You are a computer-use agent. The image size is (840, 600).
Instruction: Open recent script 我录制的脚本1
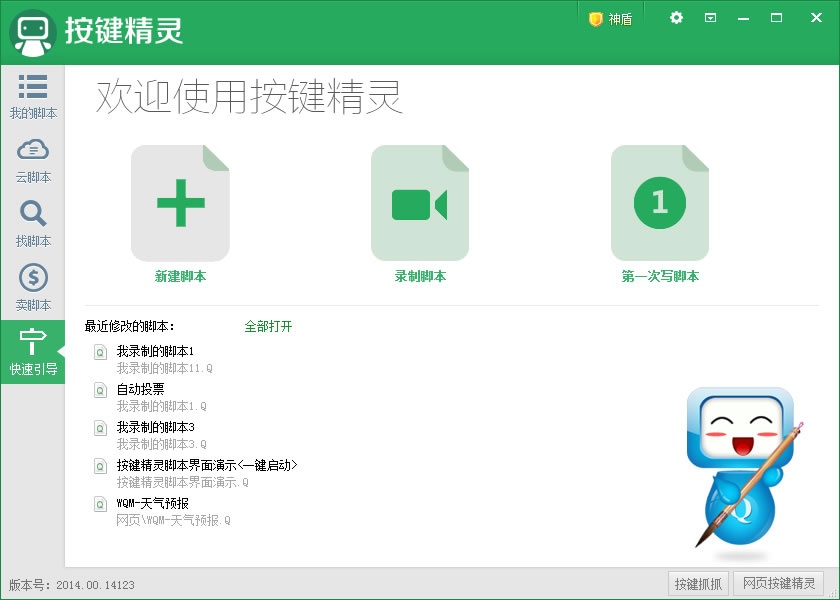pyautogui.click(x=155, y=352)
